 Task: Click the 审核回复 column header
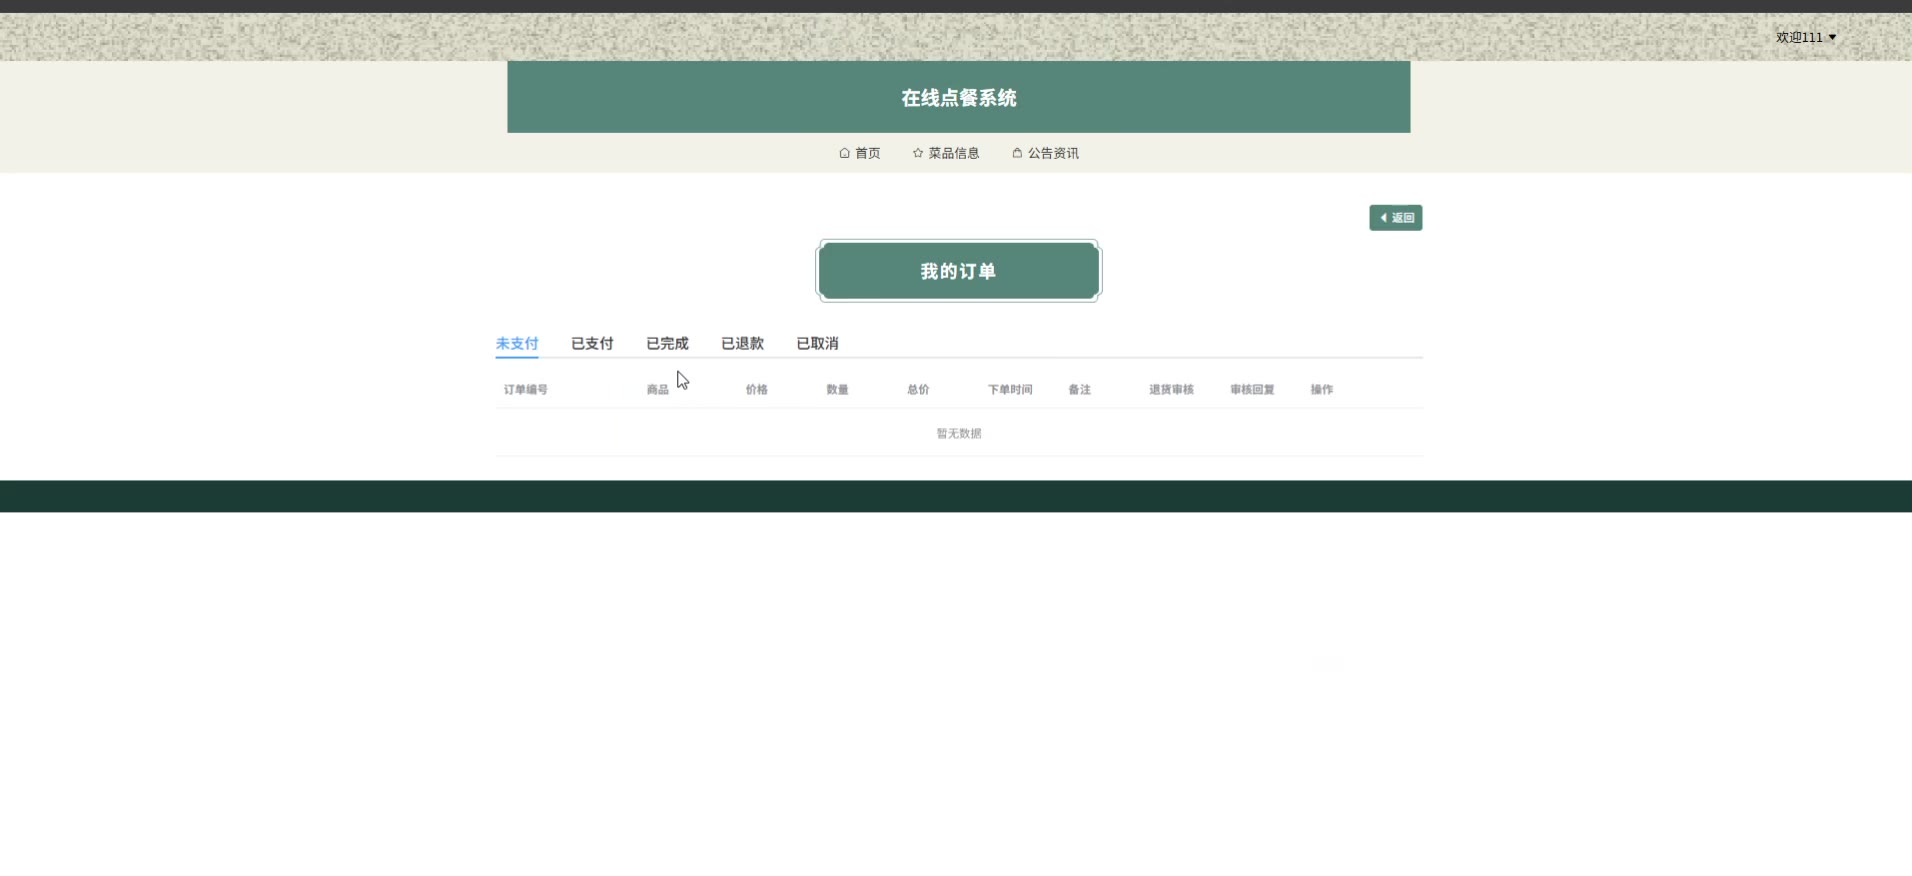[x=1253, y=390]
